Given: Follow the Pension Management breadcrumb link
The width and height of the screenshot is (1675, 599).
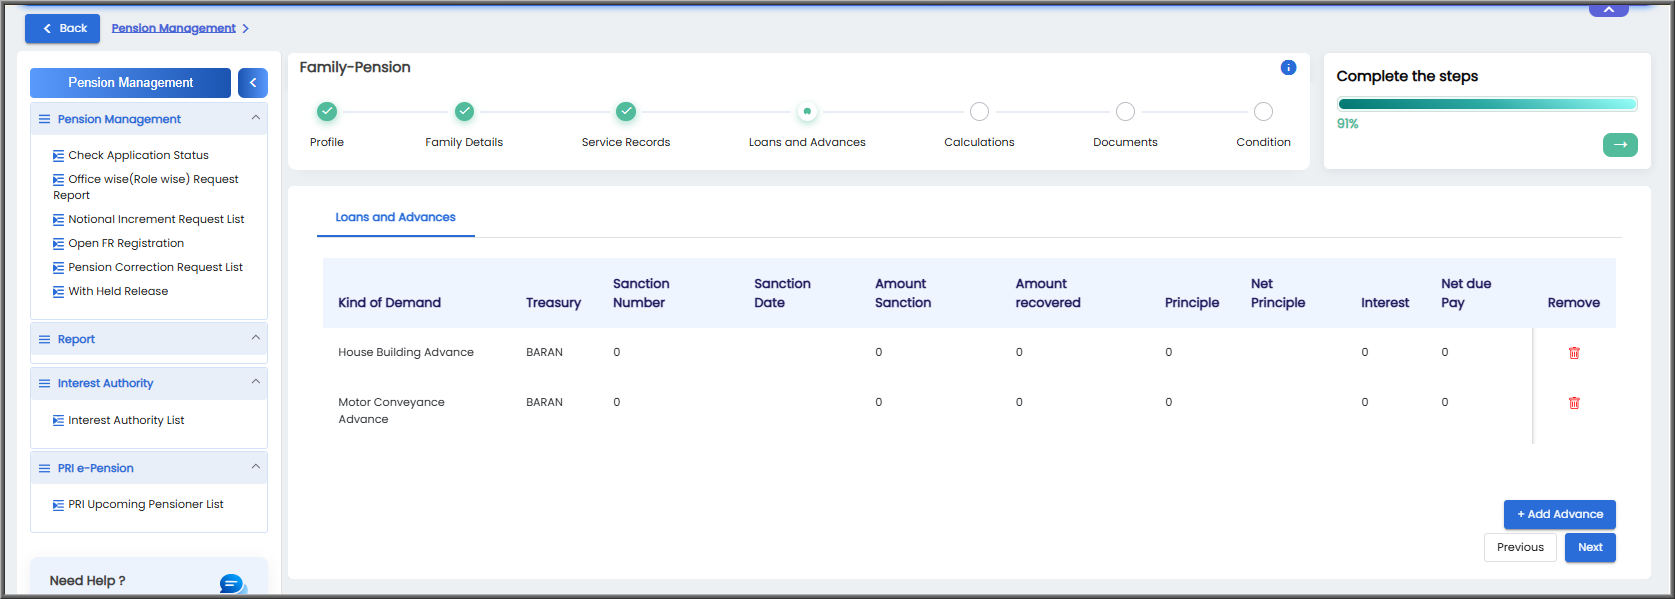Looking at the screenshot, I should coord(173,28).
